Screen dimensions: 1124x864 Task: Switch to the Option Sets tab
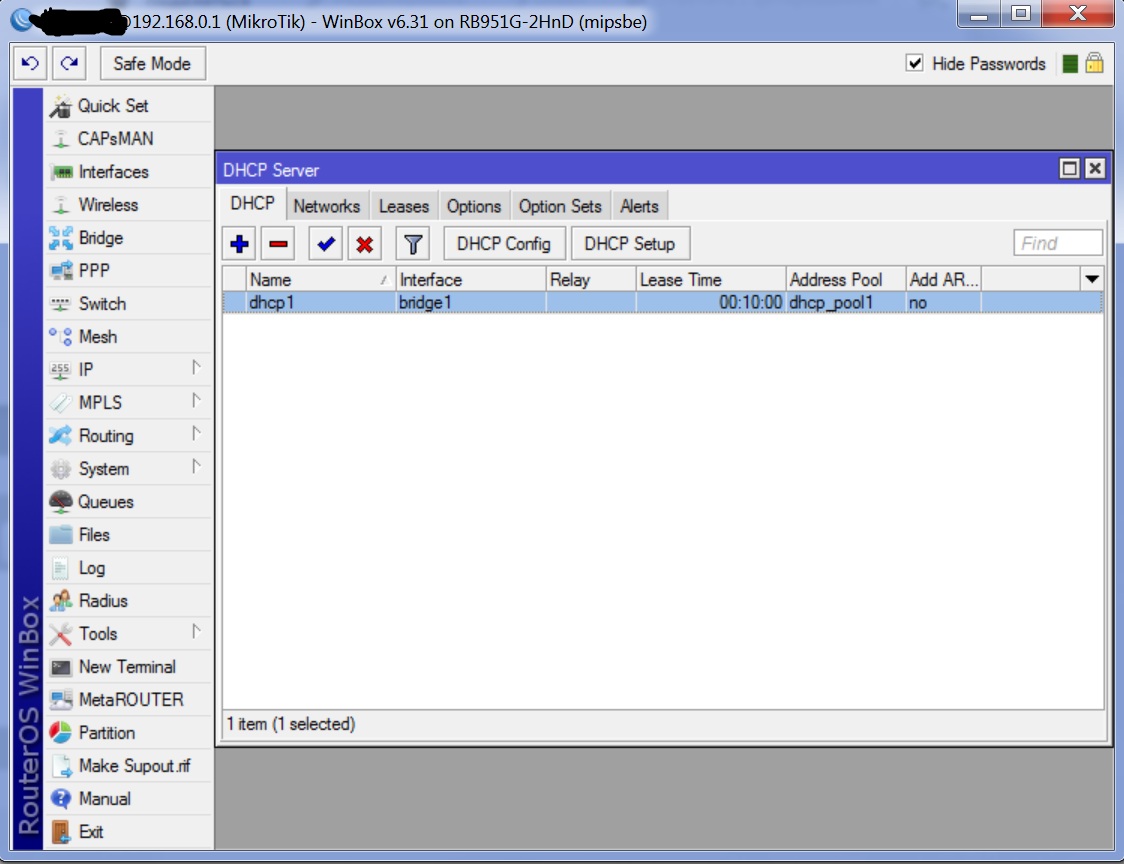tap(560, 206)
